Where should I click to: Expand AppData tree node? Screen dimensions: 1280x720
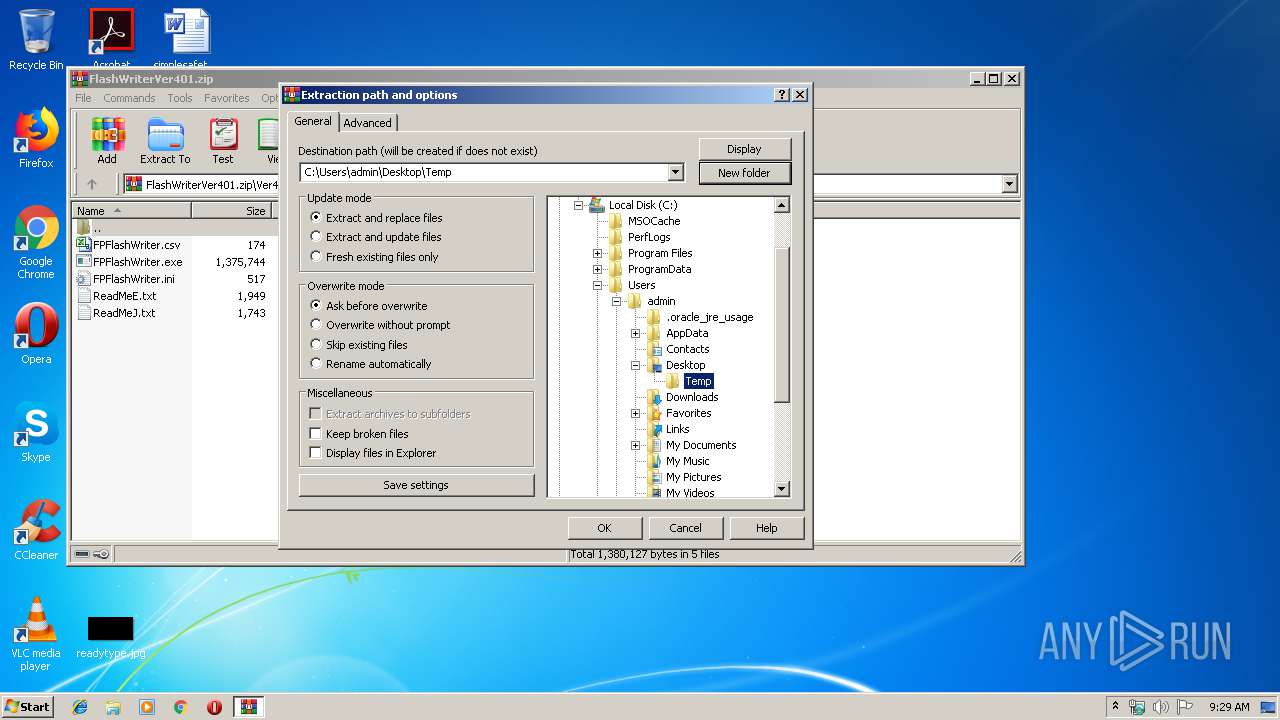(x=635, y=333)
